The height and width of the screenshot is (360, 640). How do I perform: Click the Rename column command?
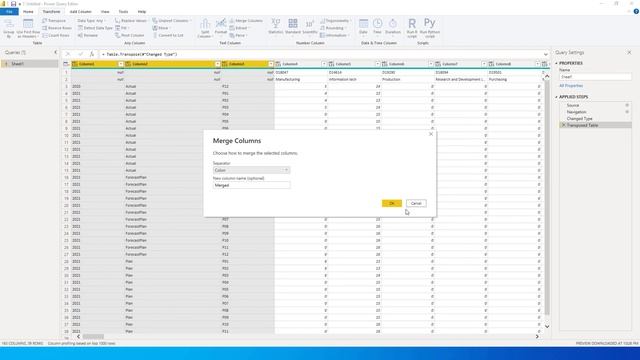(x=87, y=35)
